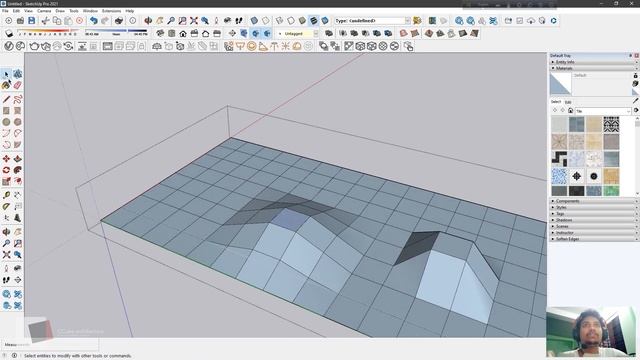This screenshot has width=640, height=360.
Task: Click the Undo arrow icon
Action: (93, 20)
